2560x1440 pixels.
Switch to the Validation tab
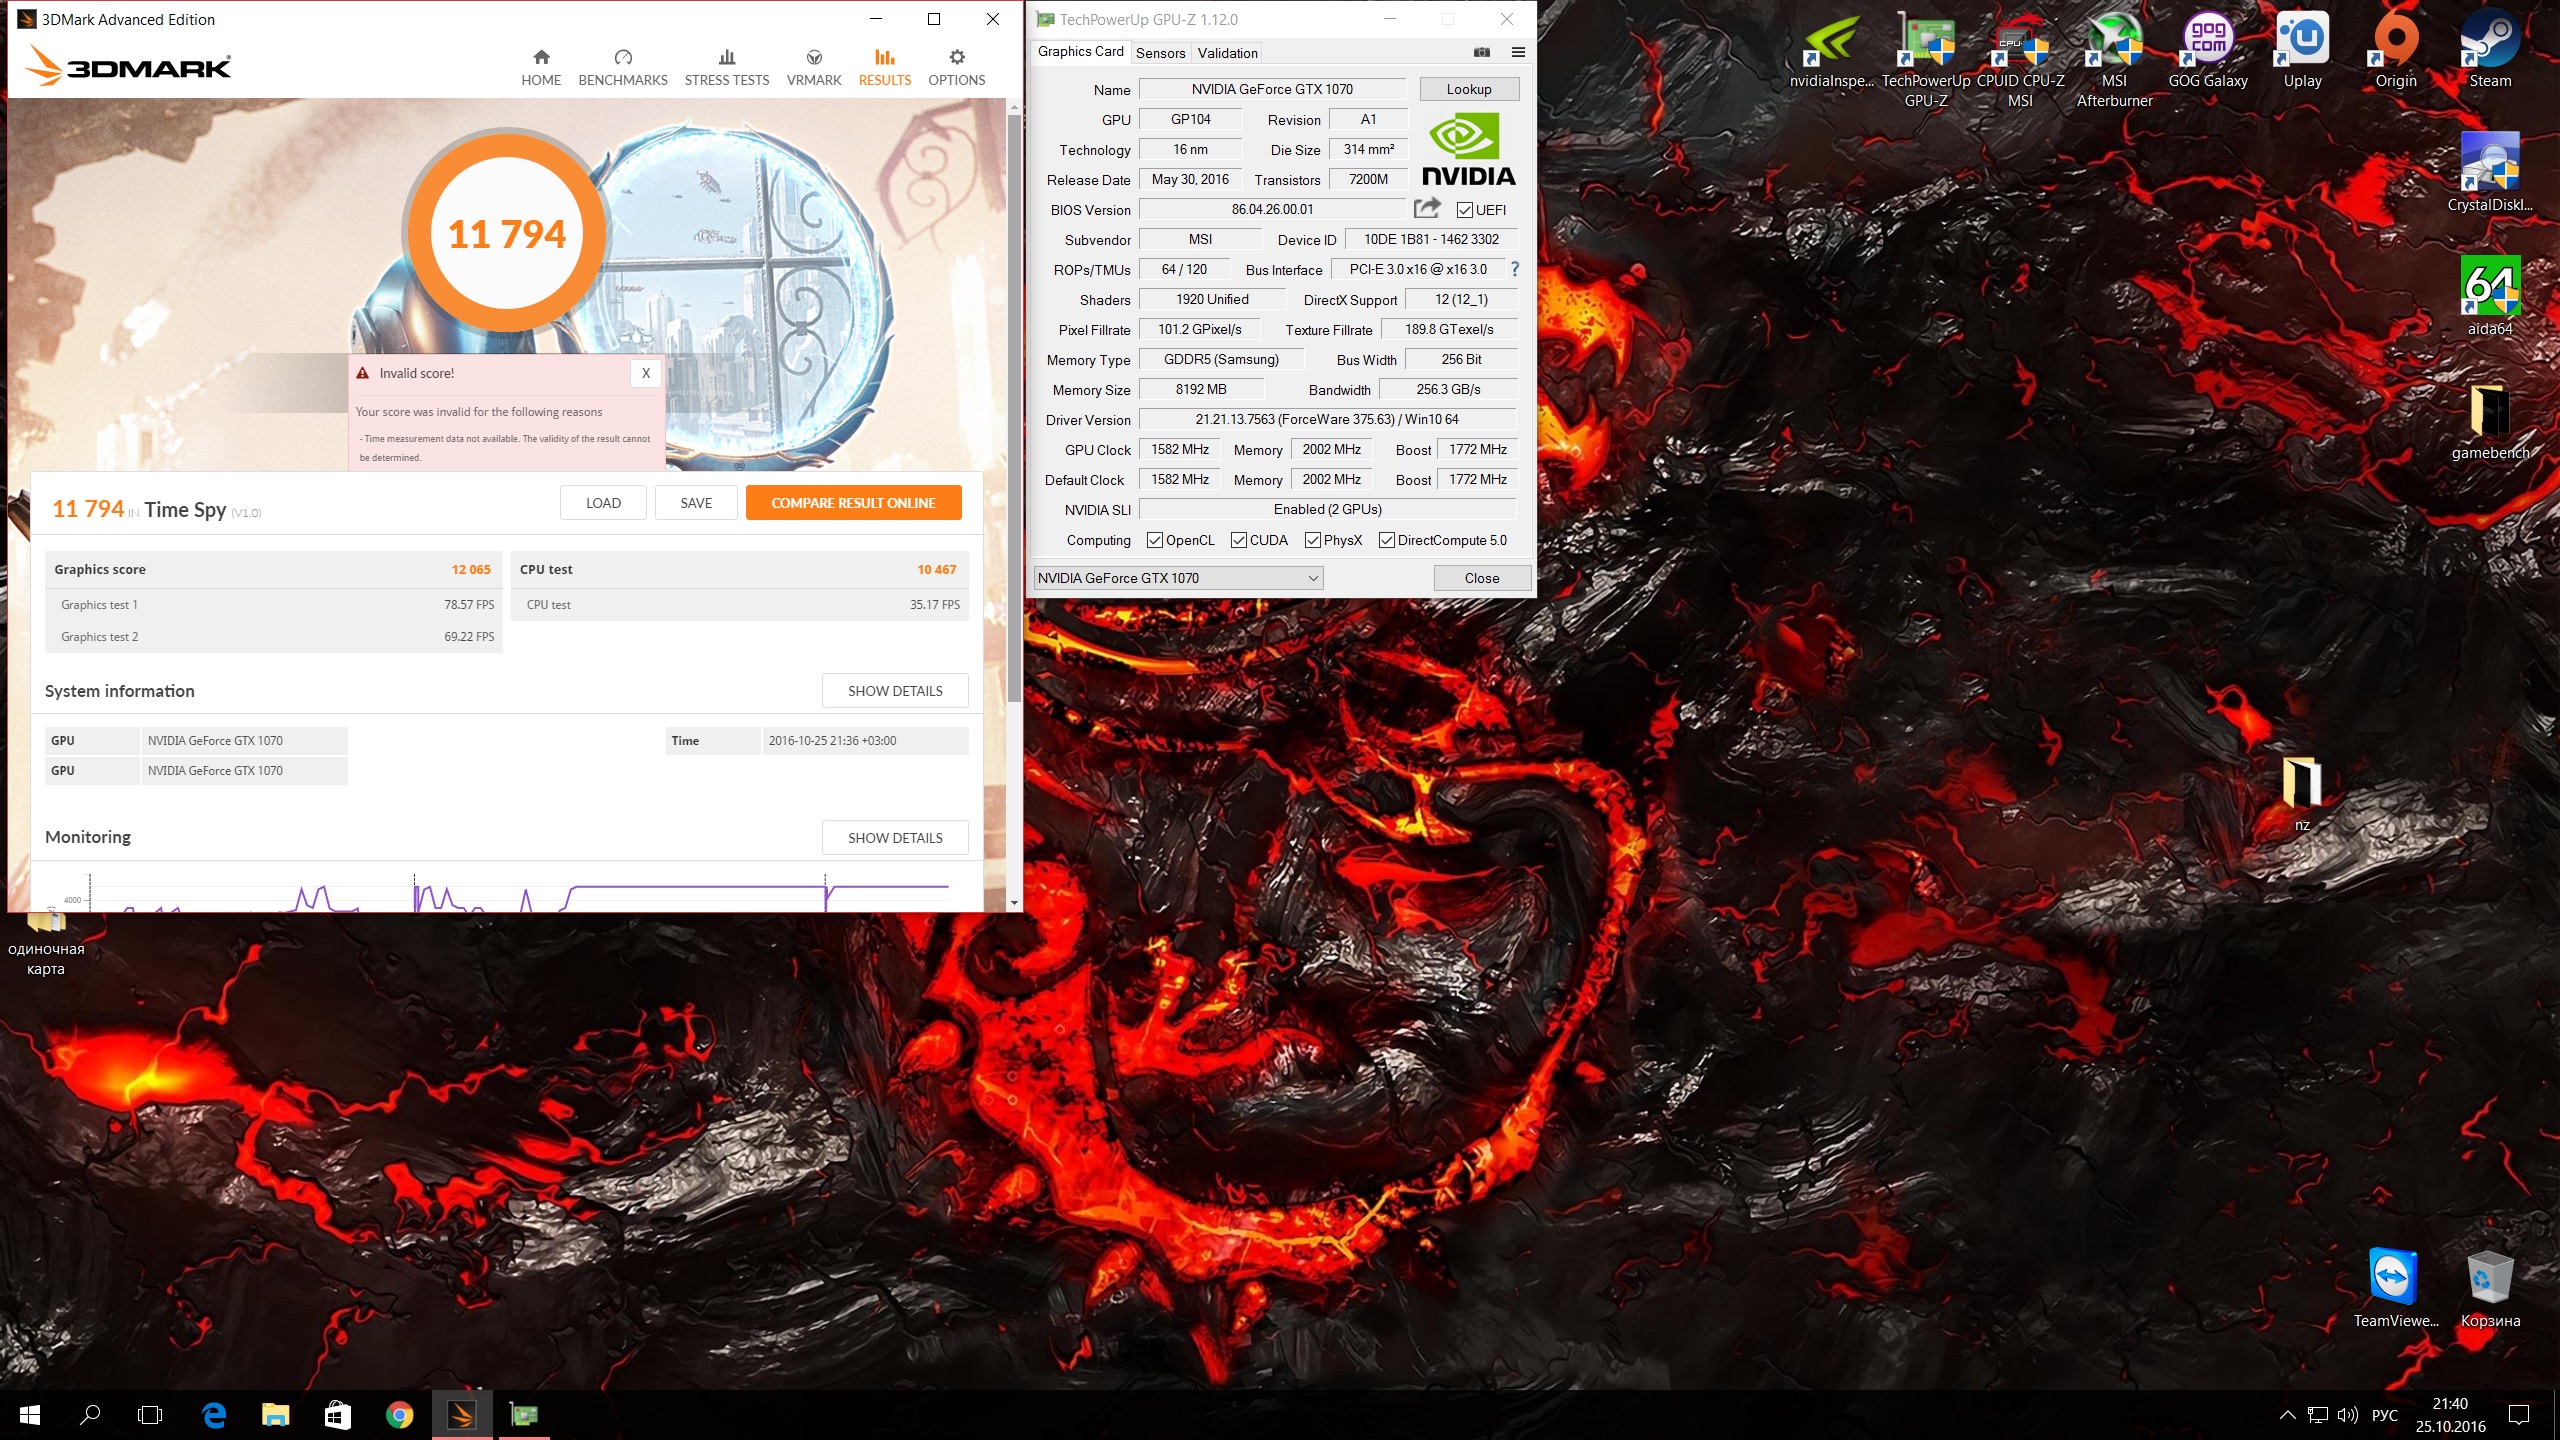1227,53
